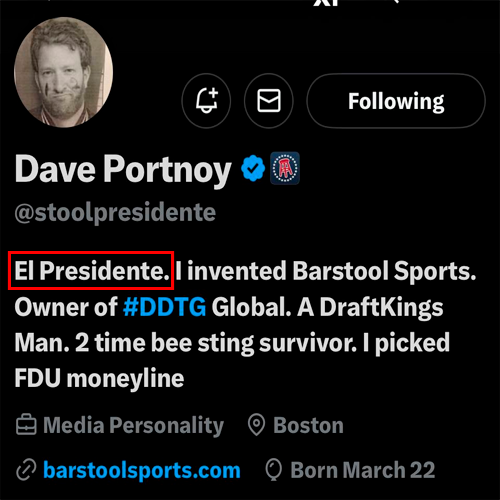Image resolution: width=500 pixels, height=500 pixels.
Task: Click the 'I invented Barstool Sports' bio sentence
Action: click(x=326, y=271)
